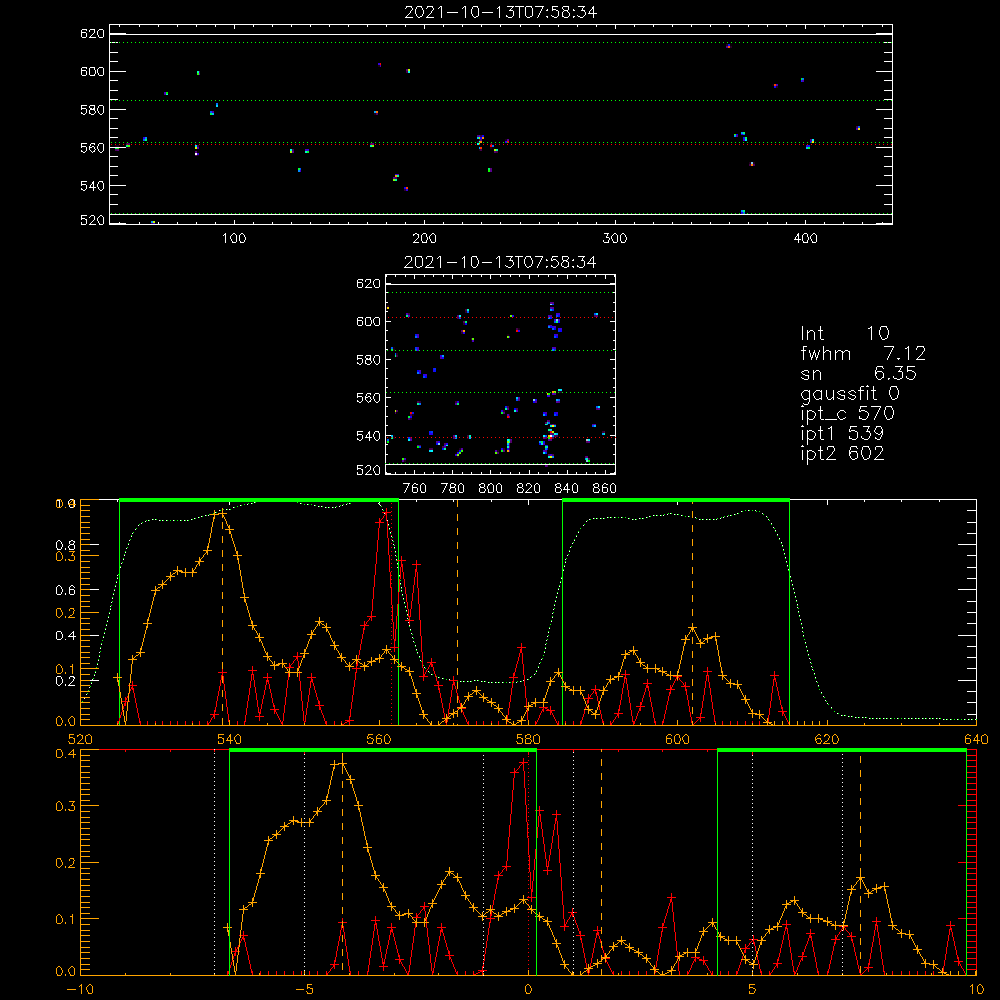Screen dimensions: 1000x1000
Task: Select the 'Int 10' readout text
Action: coord(844,333)
